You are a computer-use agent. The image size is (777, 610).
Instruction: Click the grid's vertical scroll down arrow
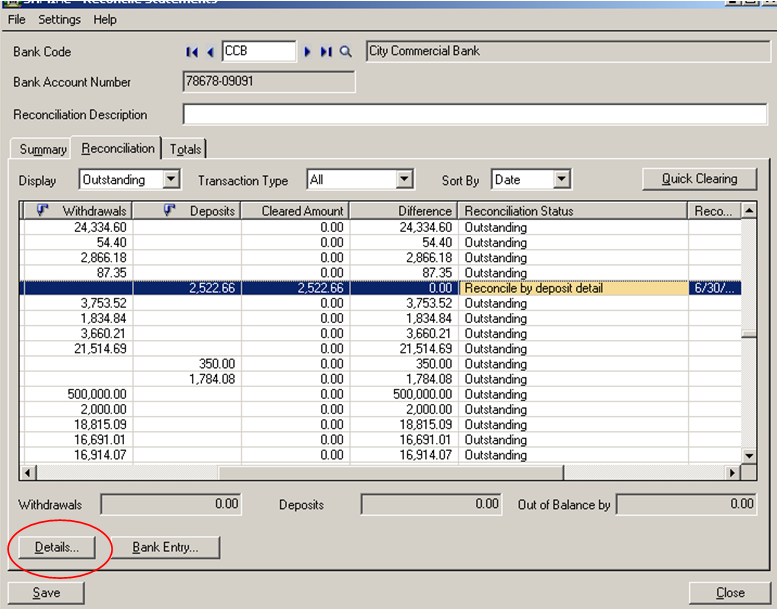(x=749, y=455)
